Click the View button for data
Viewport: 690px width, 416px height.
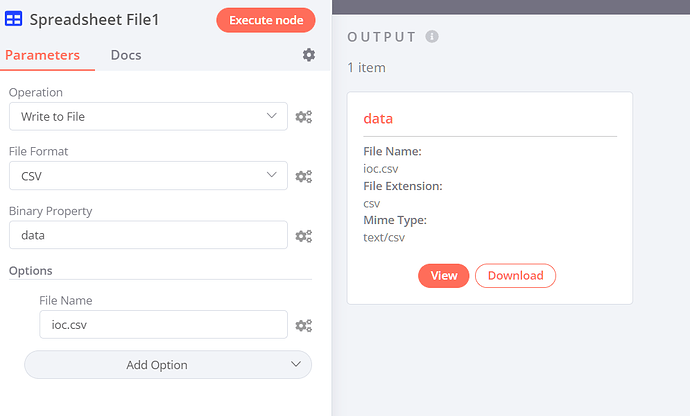443,276
